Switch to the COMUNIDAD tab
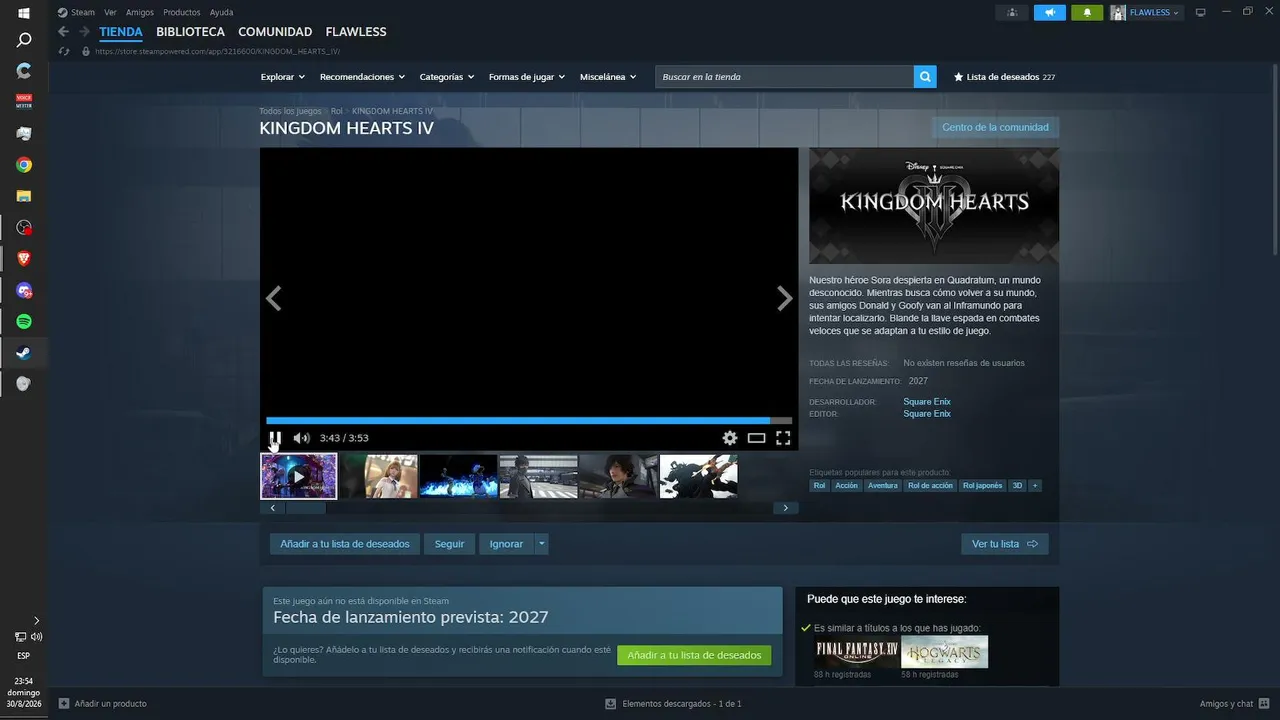The width and height of the screenshot is (1280, 720). 275,32
